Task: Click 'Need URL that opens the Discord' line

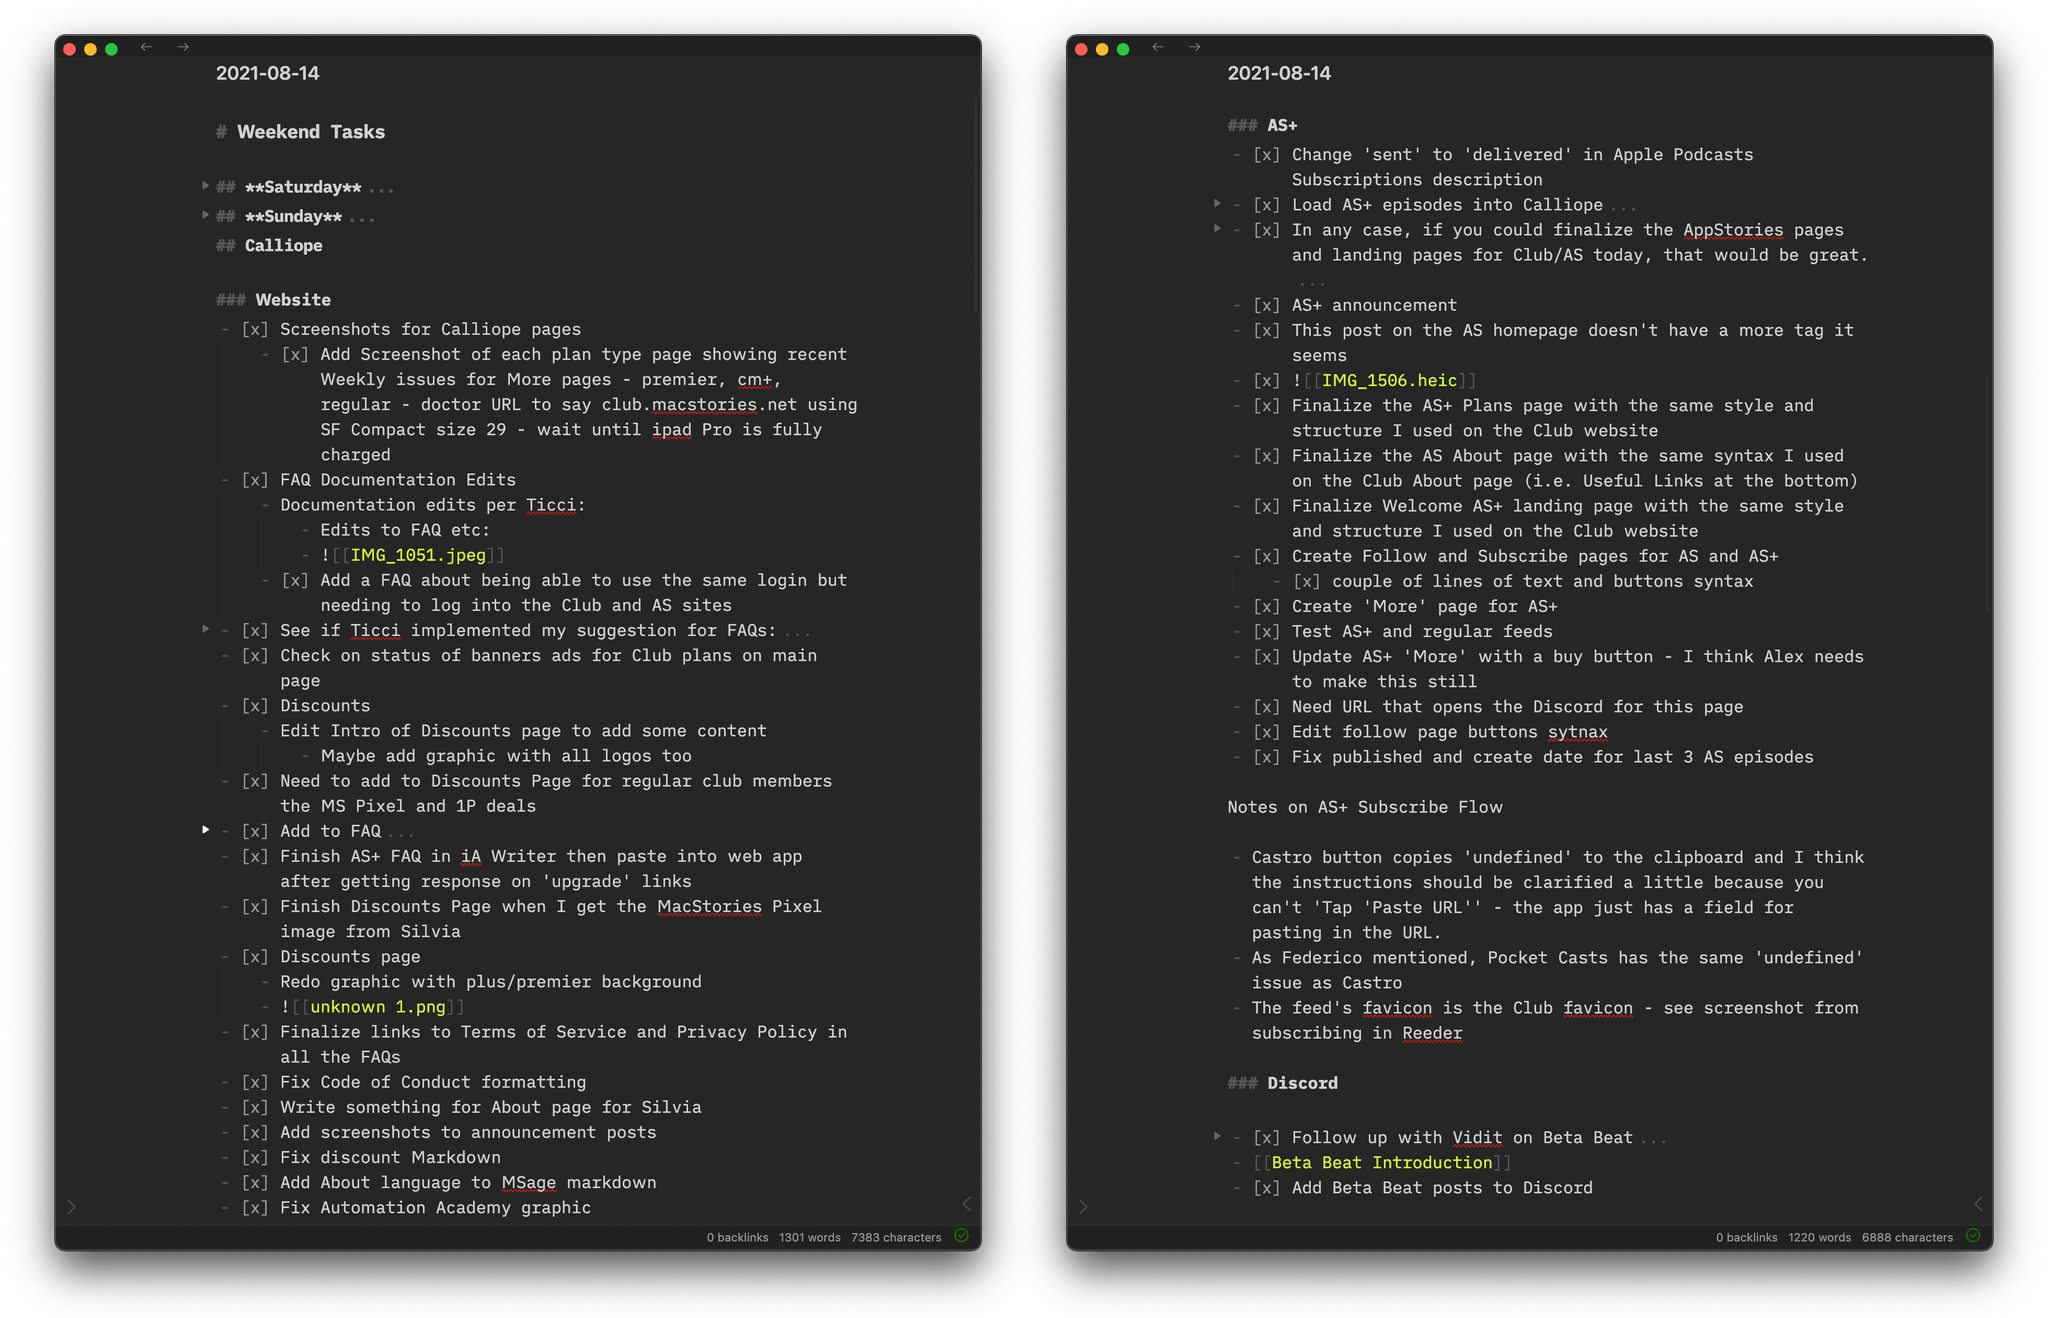Action: (x=1517, y=707)
